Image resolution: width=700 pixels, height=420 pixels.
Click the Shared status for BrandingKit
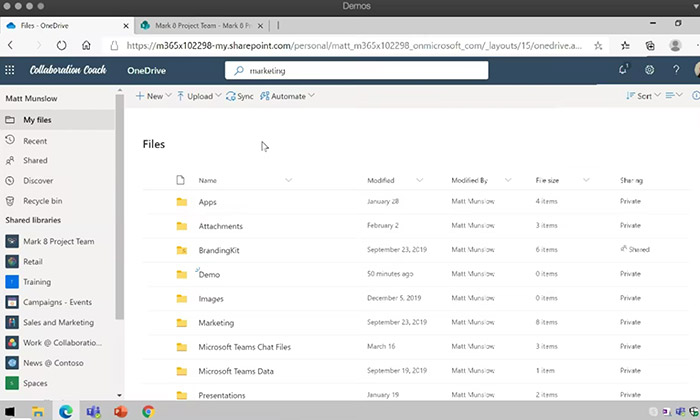click(x=635, y=250)
